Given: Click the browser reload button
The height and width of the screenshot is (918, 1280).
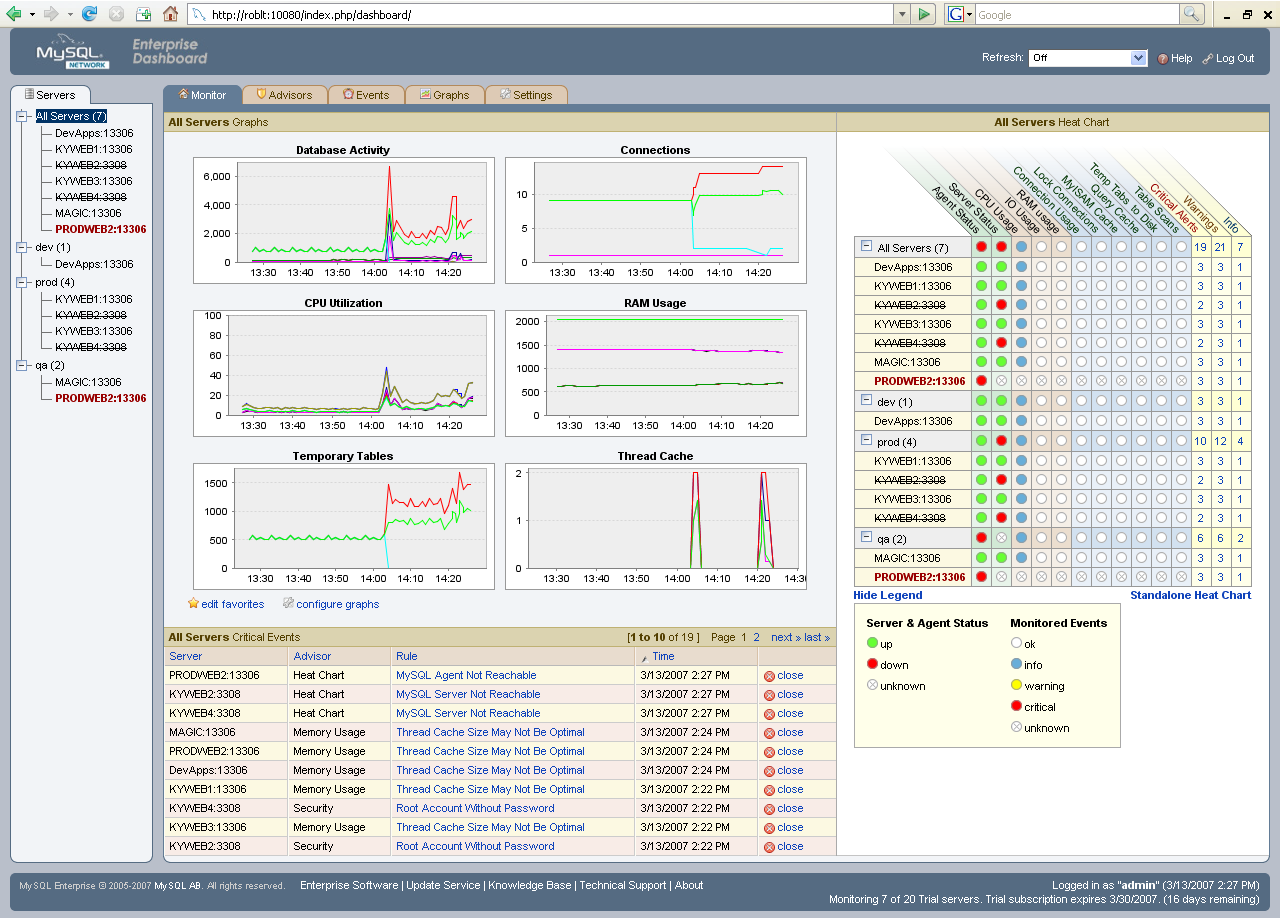Looking at the screenshot, I should pyautogui.click(x=90, y=14).
